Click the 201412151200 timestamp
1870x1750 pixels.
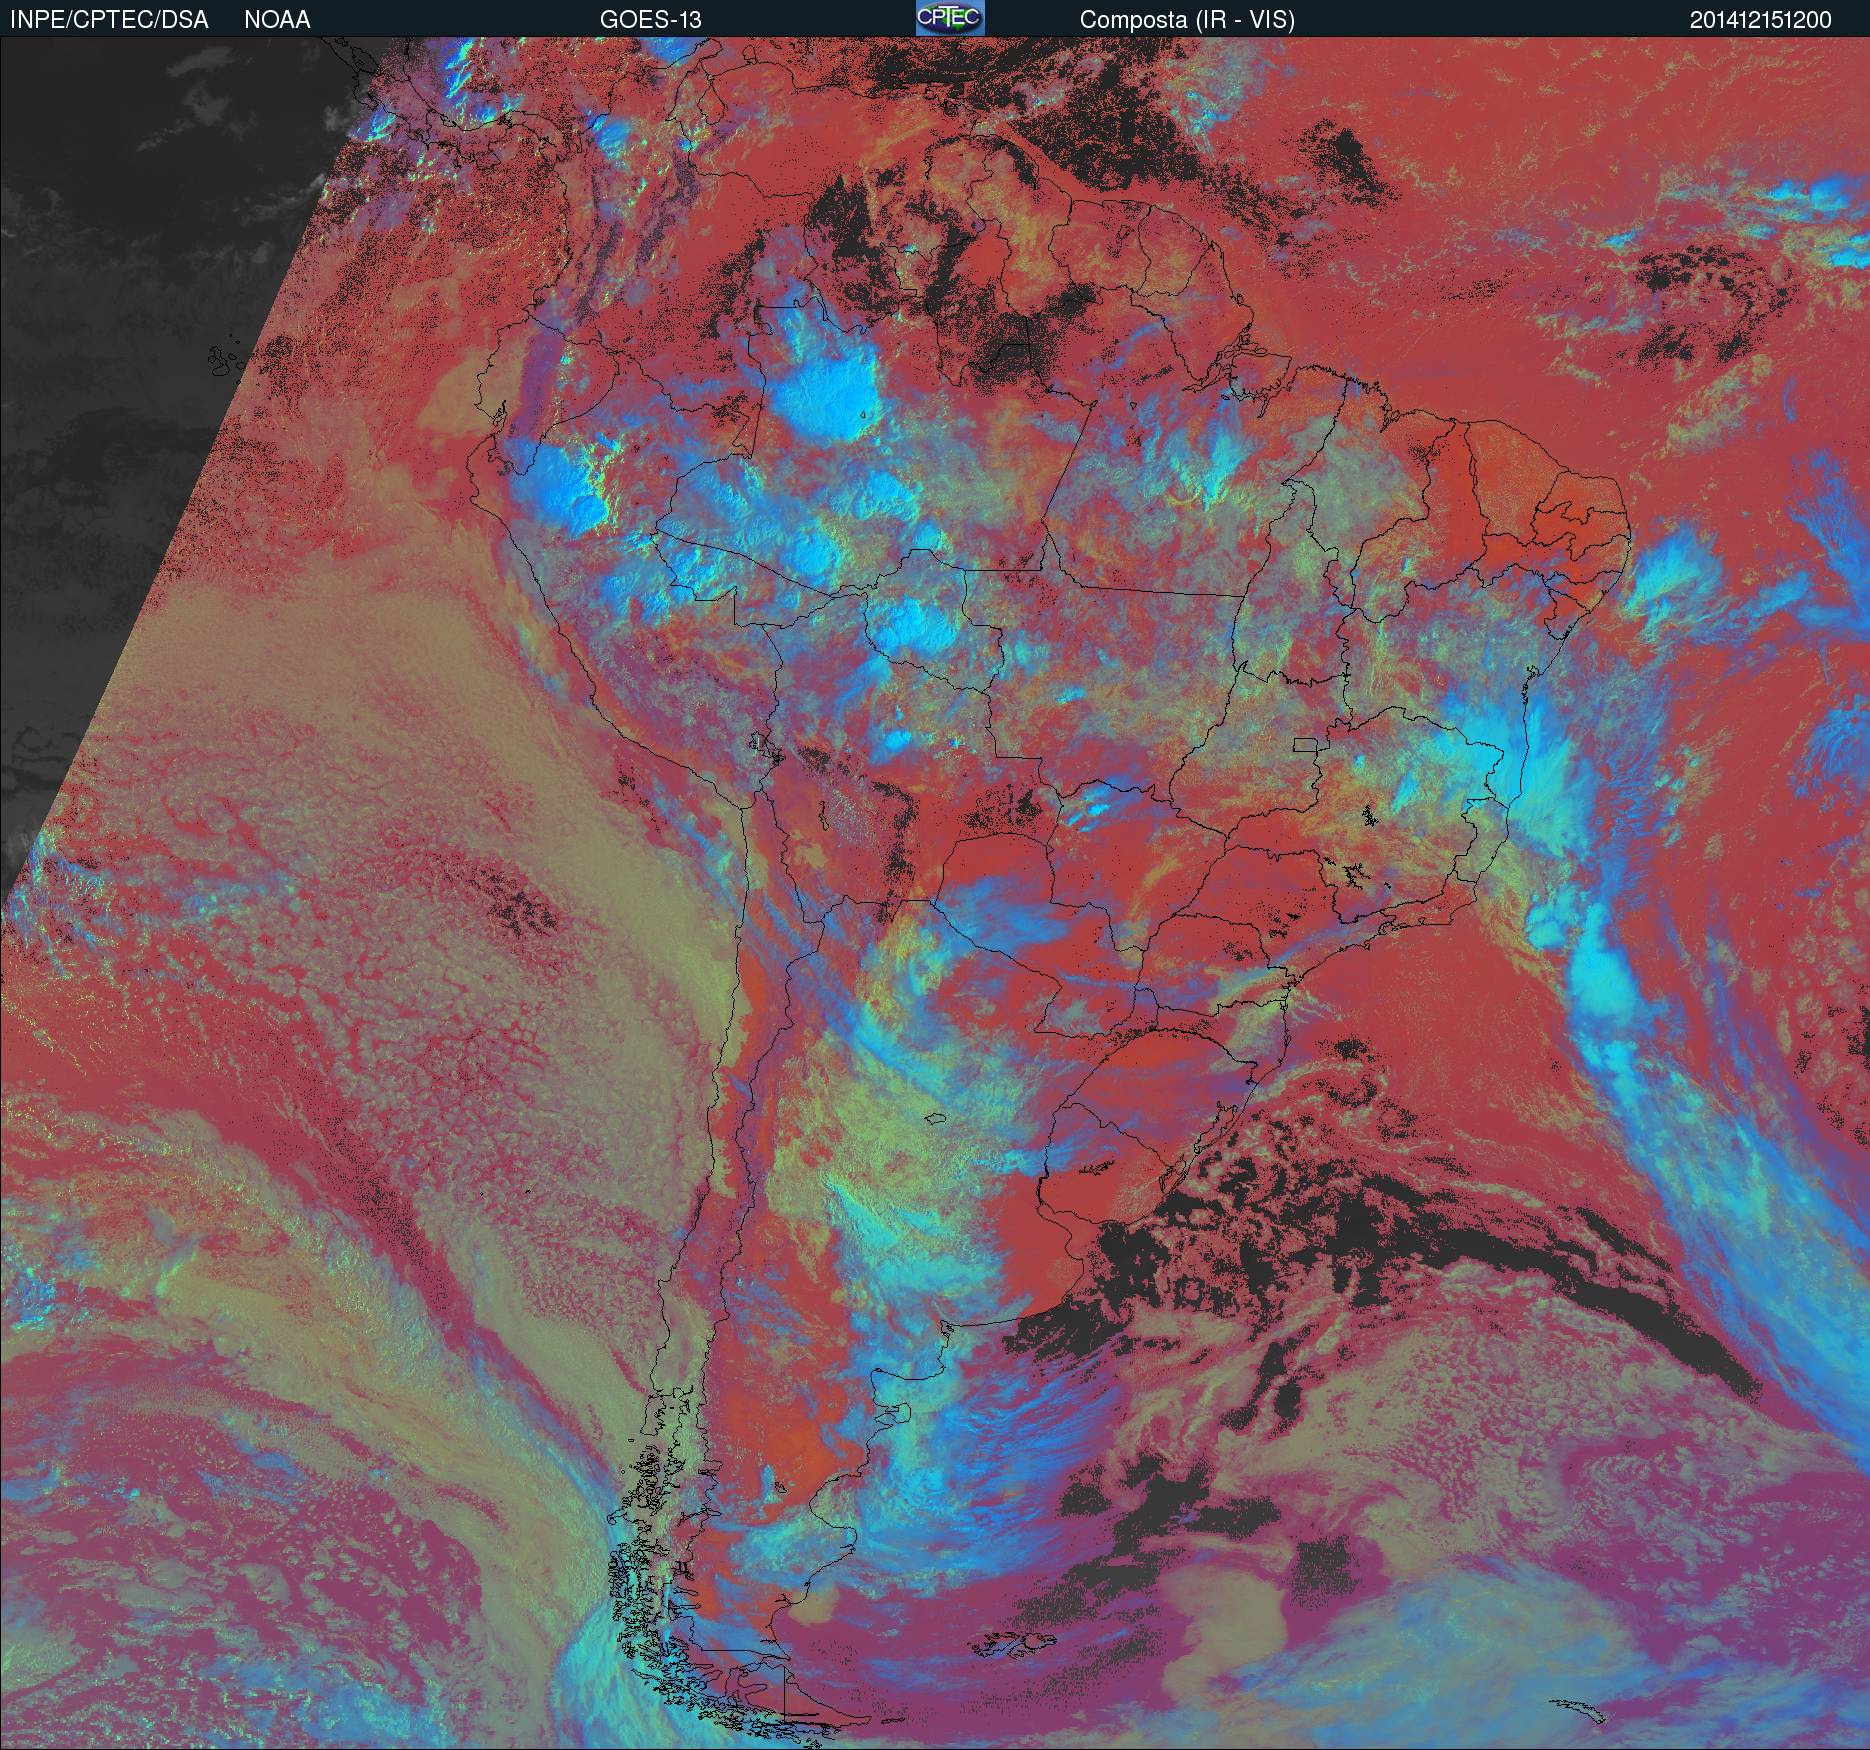coord(1761,20)
